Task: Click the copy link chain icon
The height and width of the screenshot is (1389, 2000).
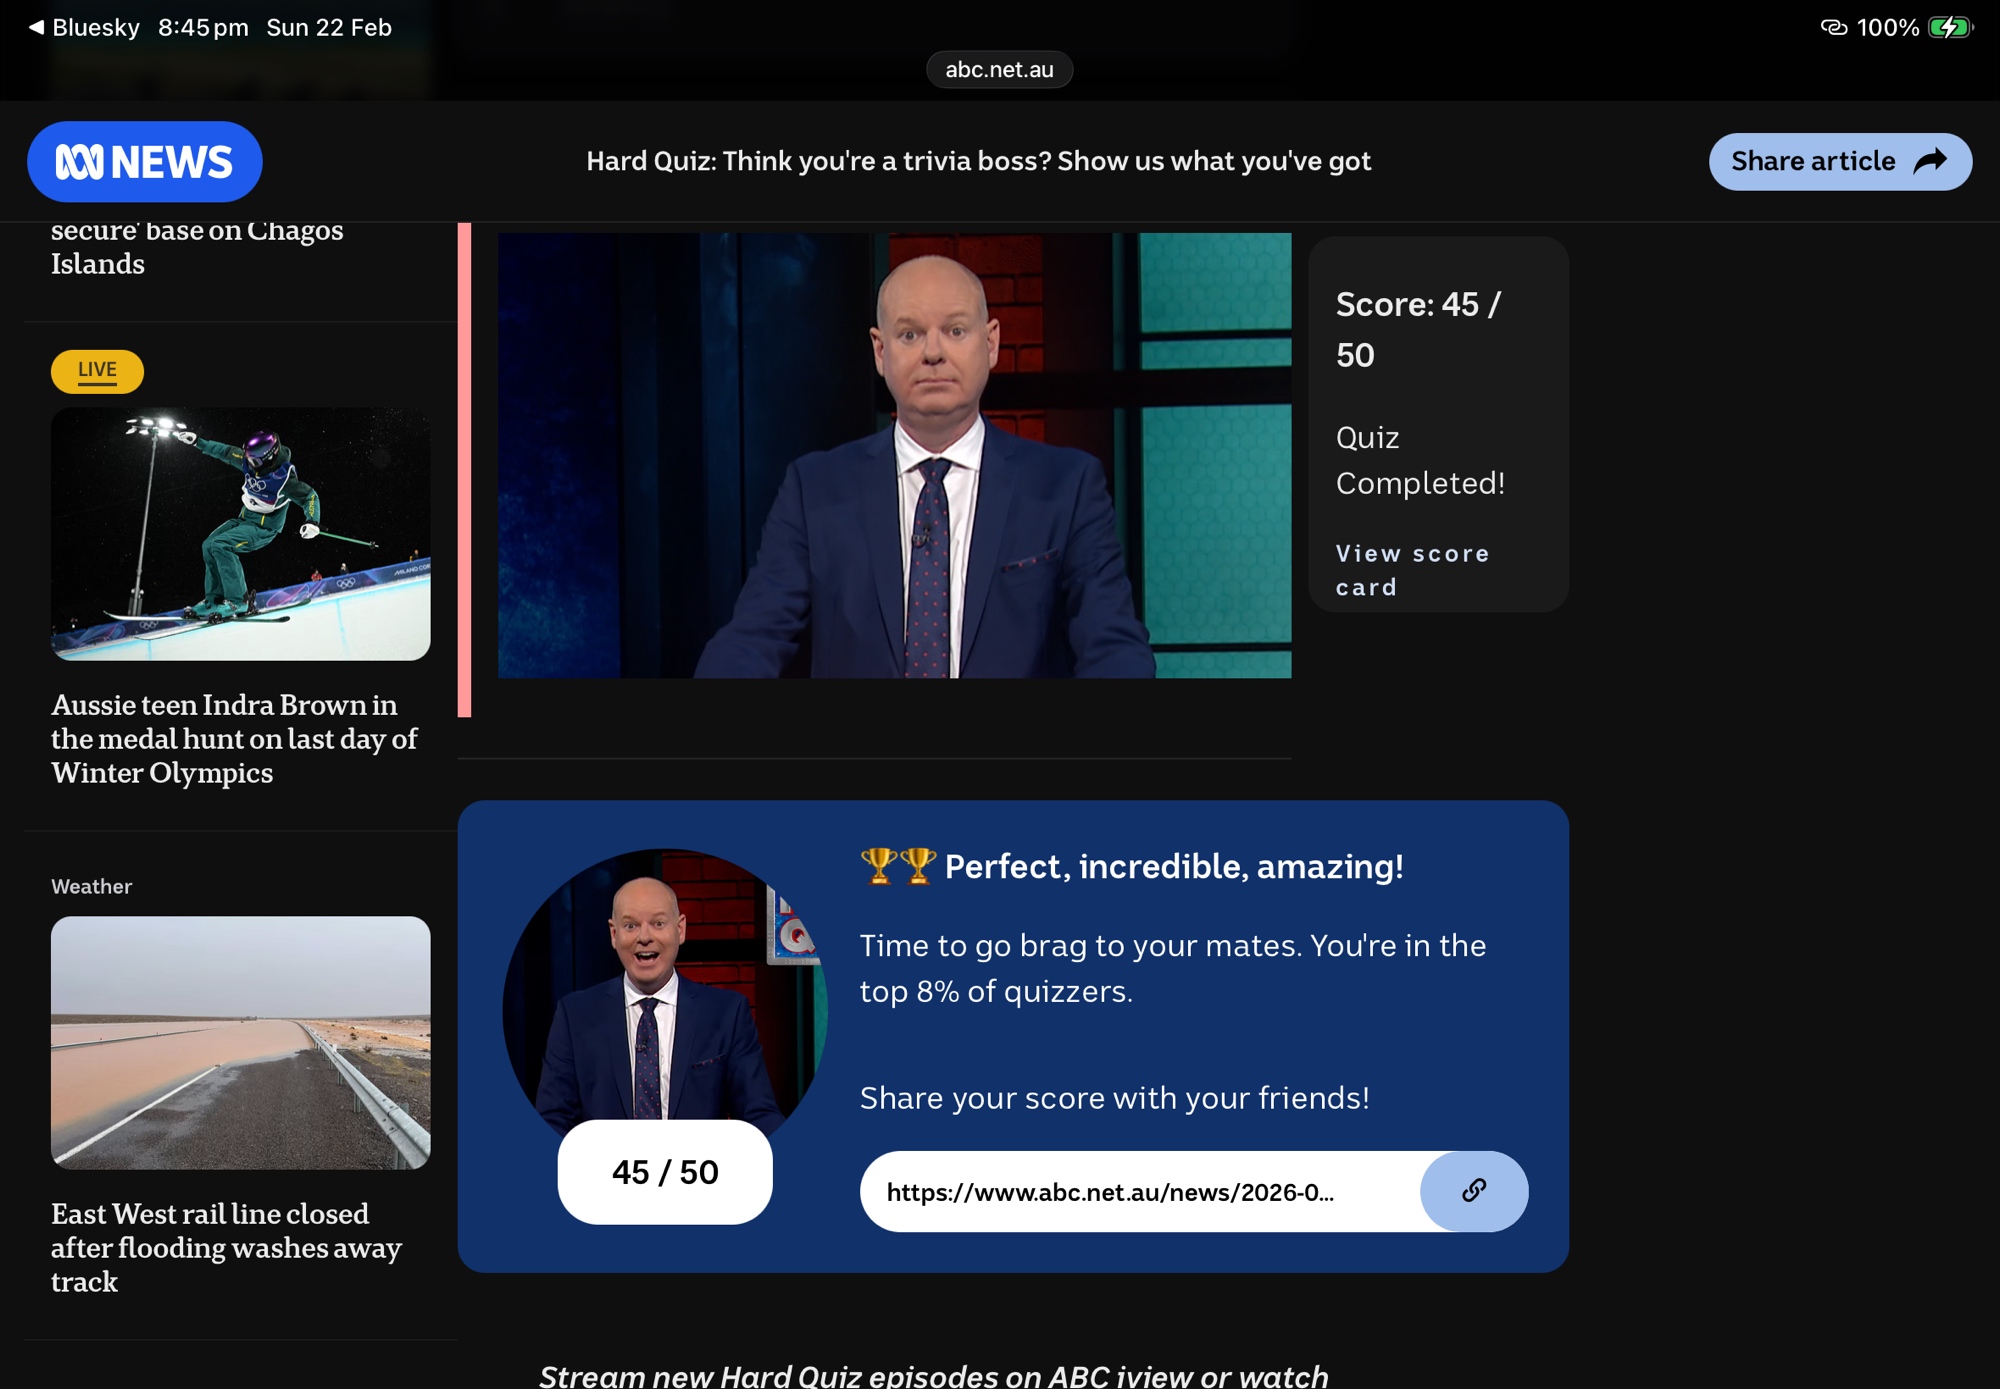Action: (1474, 1191)
